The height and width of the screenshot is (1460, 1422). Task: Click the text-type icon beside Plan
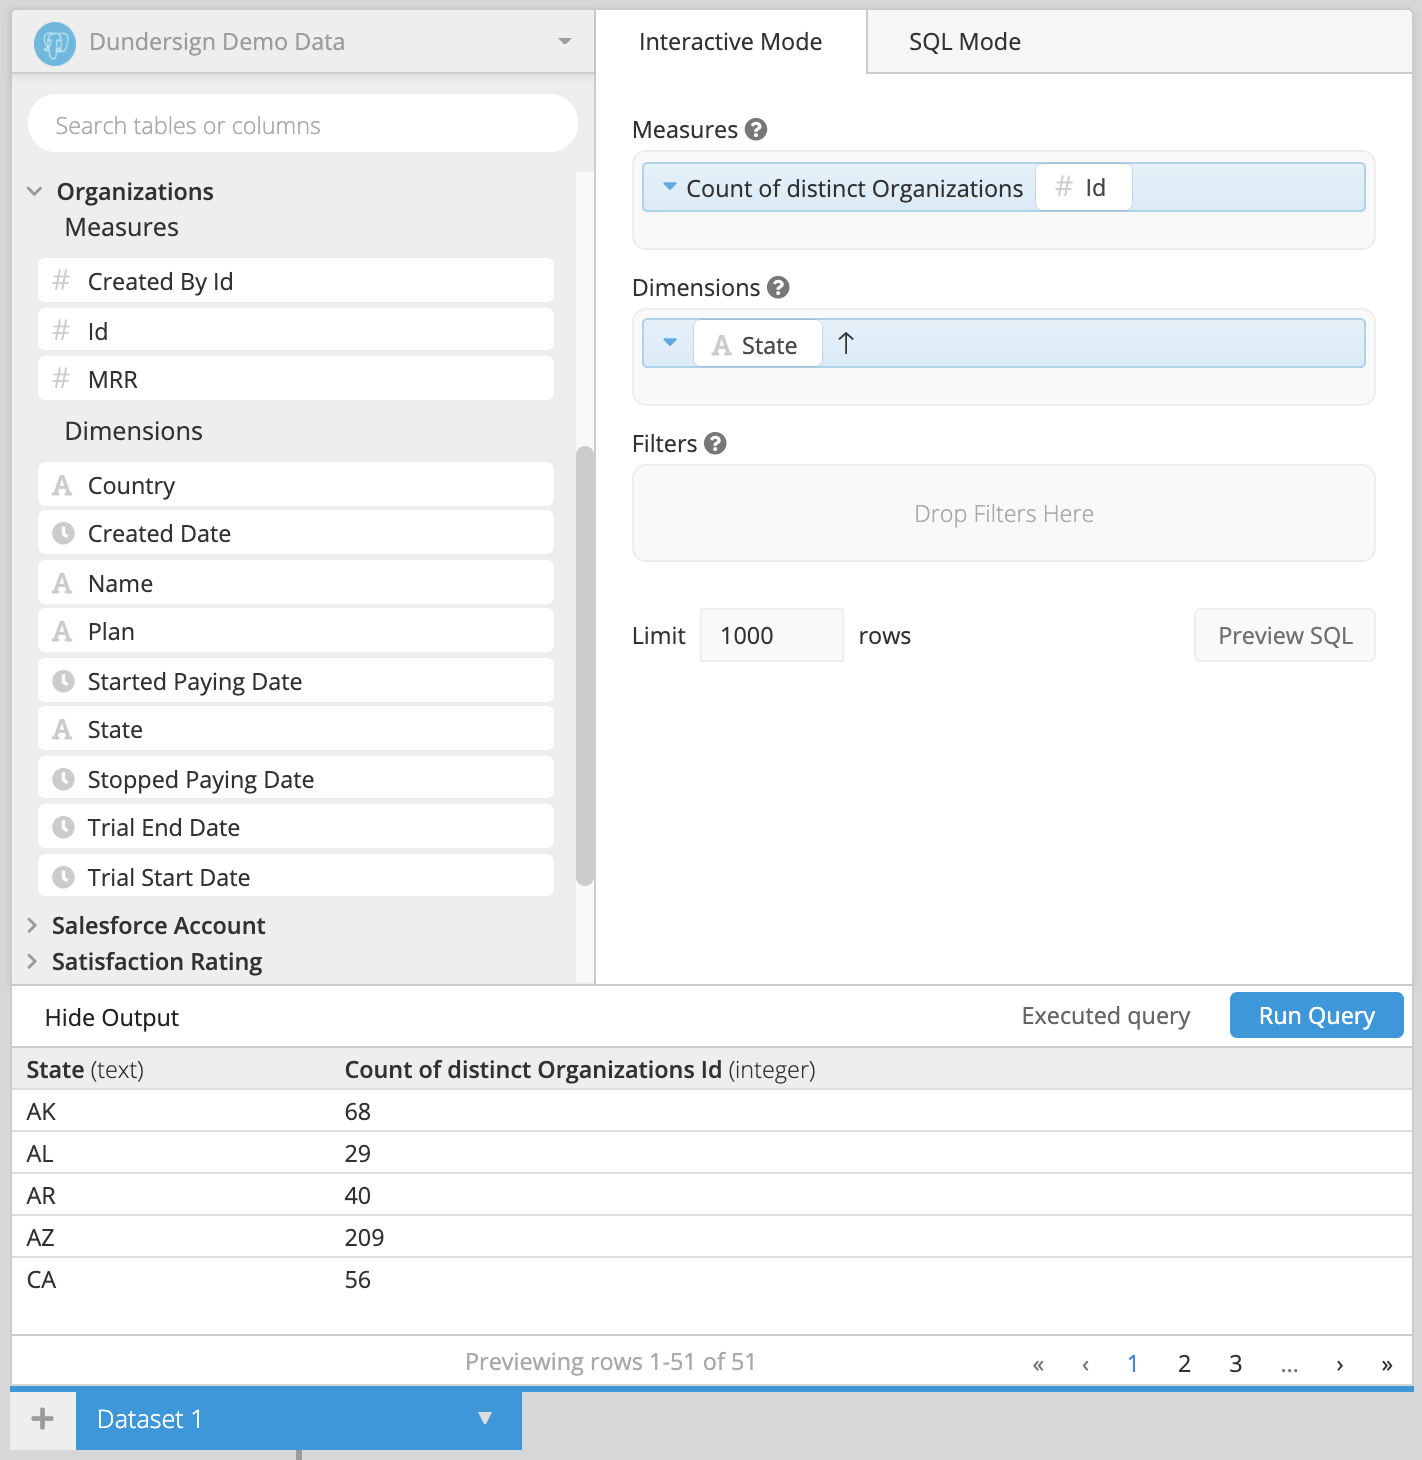click(x=62, y=631)
